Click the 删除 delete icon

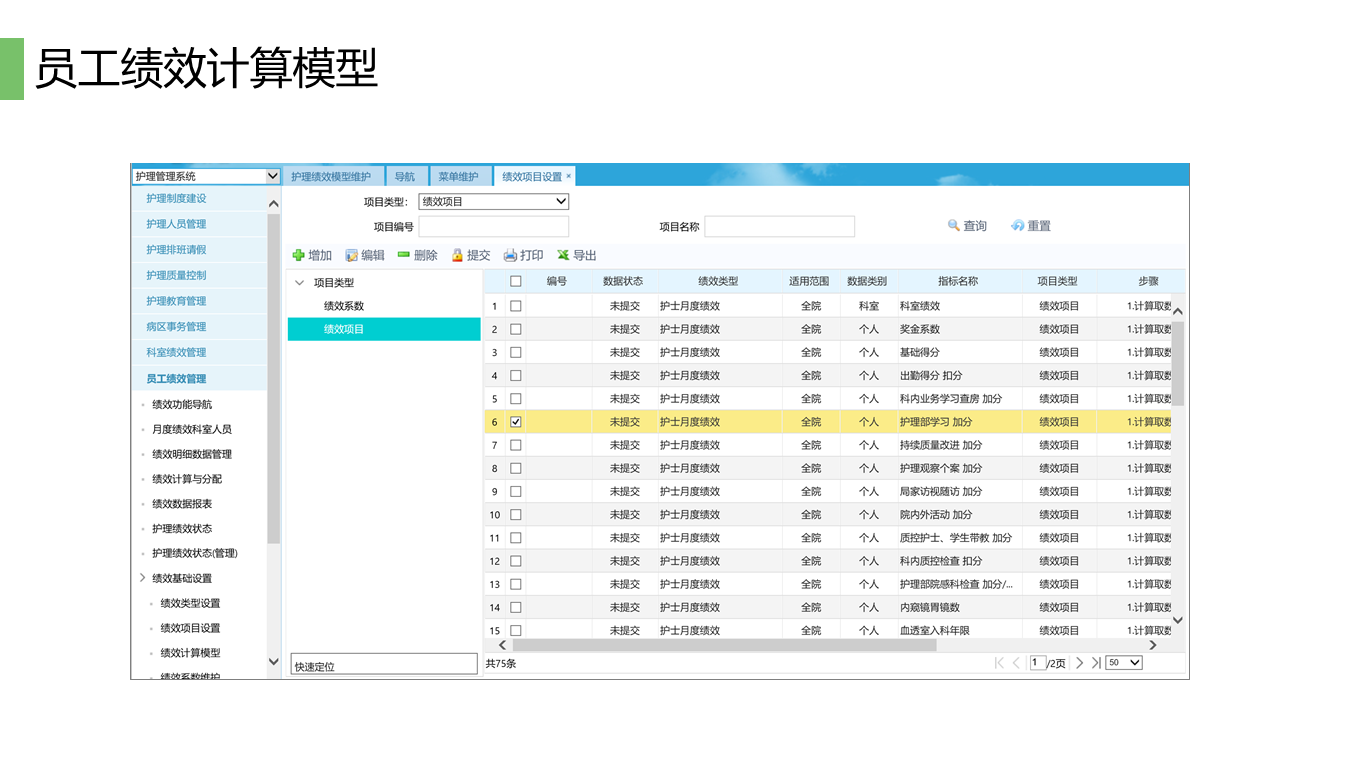pyautogui.click(x=403, y=255)
